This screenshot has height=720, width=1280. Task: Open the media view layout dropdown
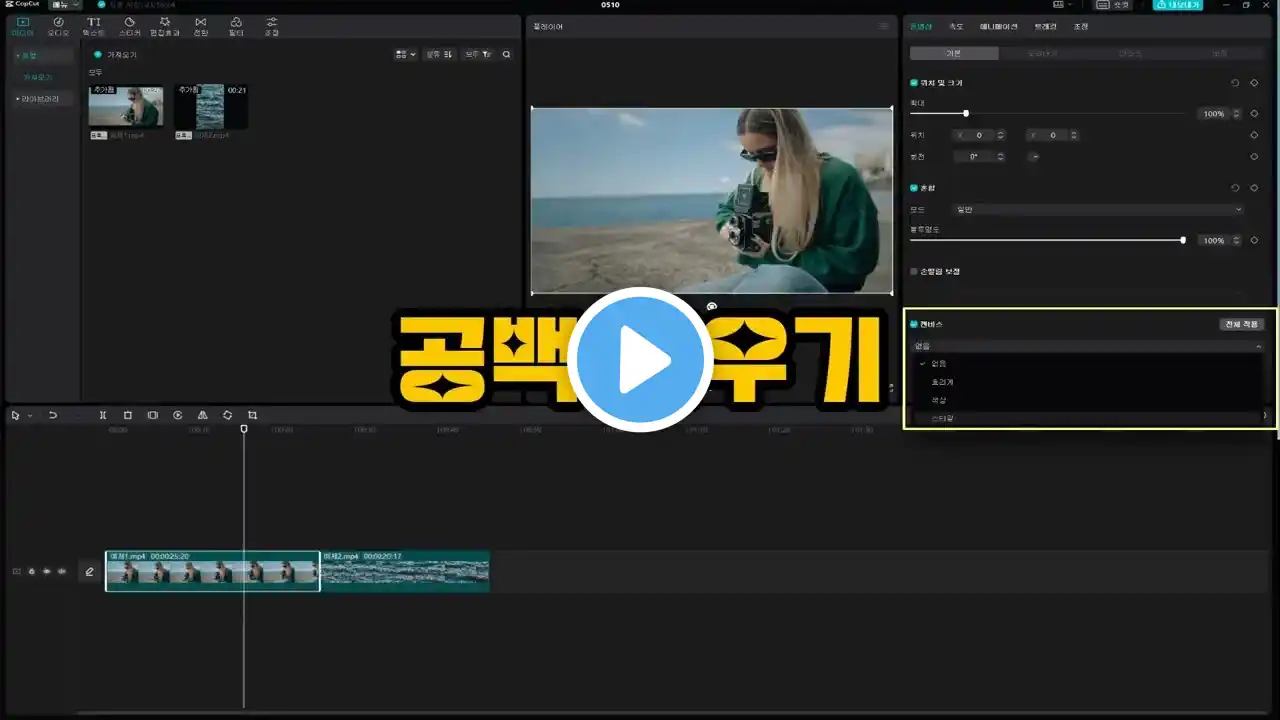tap(405, 54)
